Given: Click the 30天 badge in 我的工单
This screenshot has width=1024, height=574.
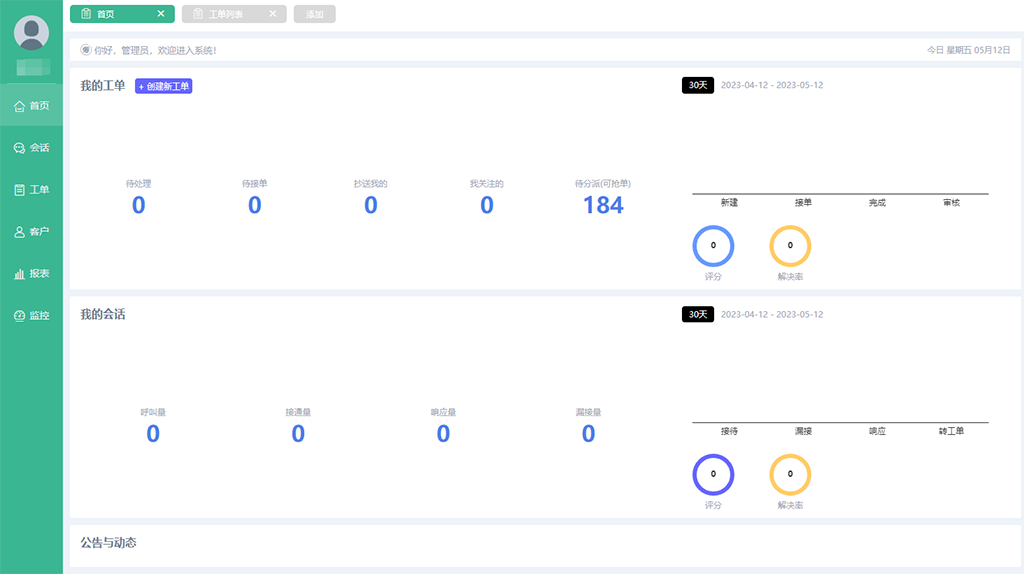Looking at the screenshot, I should coord(697,85).
